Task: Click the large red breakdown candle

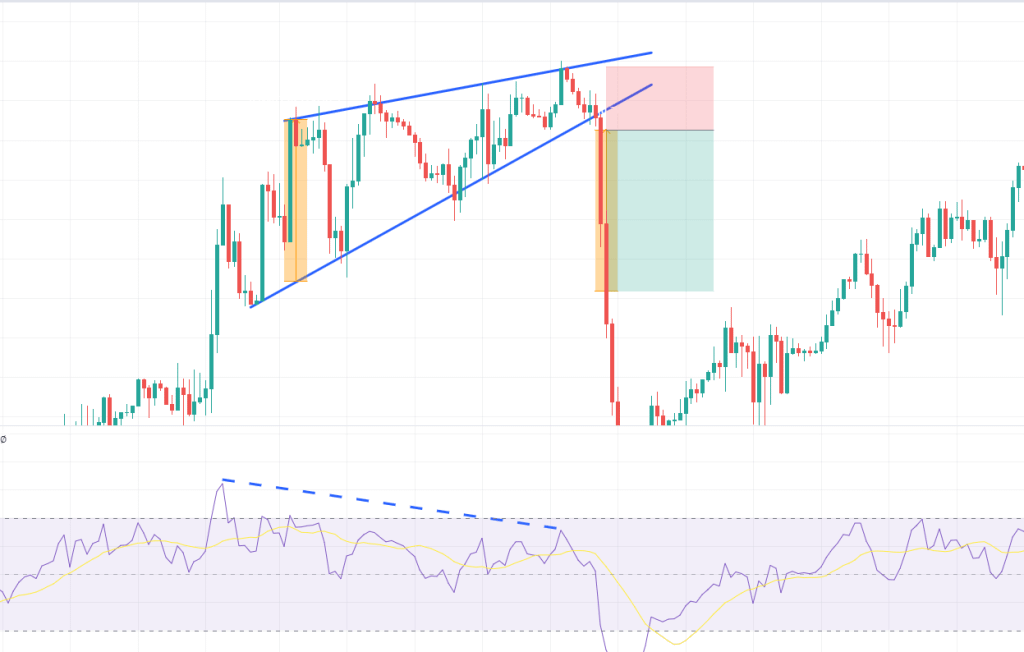Action: click(x=602, y=180)
